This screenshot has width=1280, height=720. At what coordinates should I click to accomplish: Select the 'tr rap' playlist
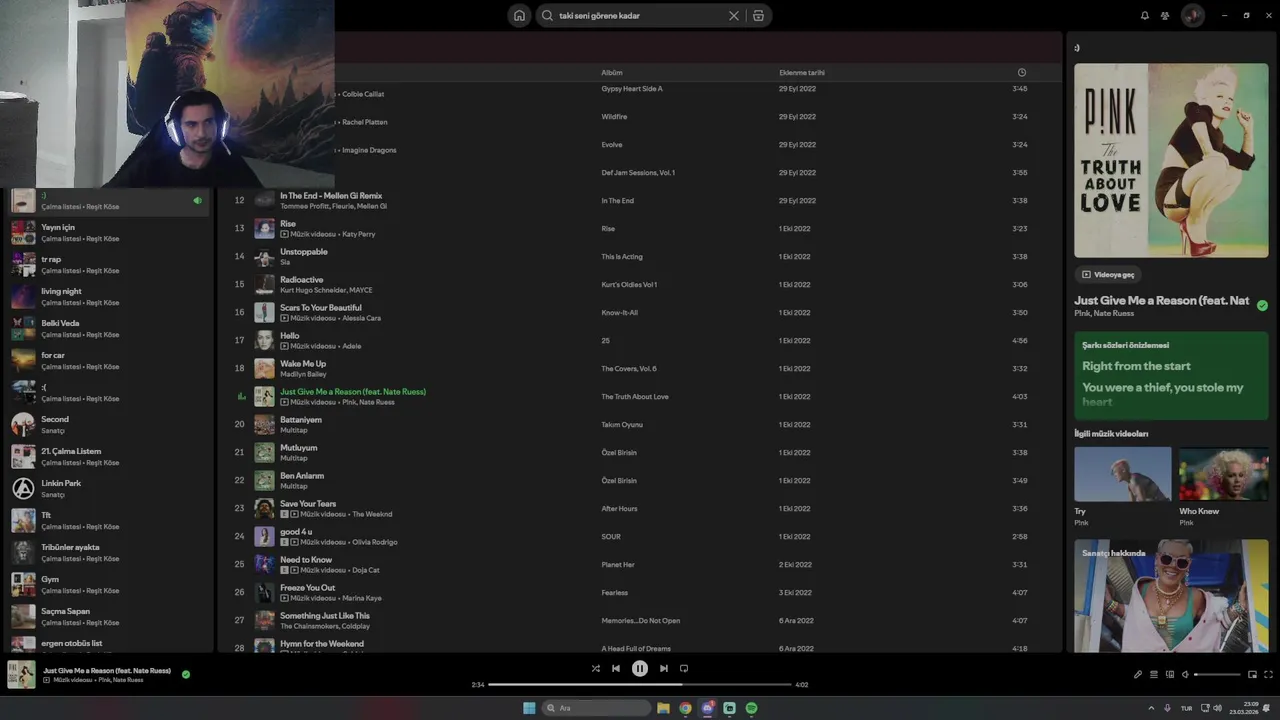110,264
